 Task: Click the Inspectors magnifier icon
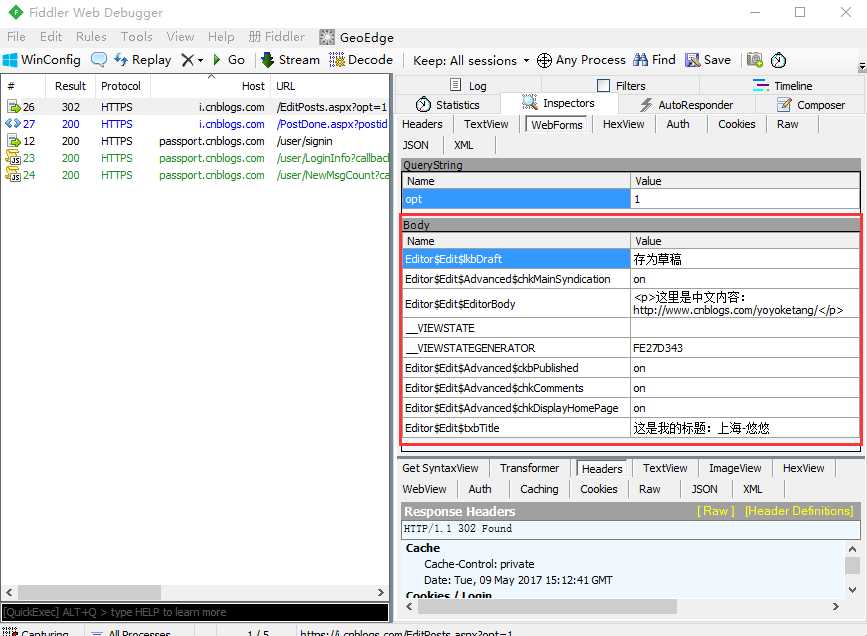point(530,102)
